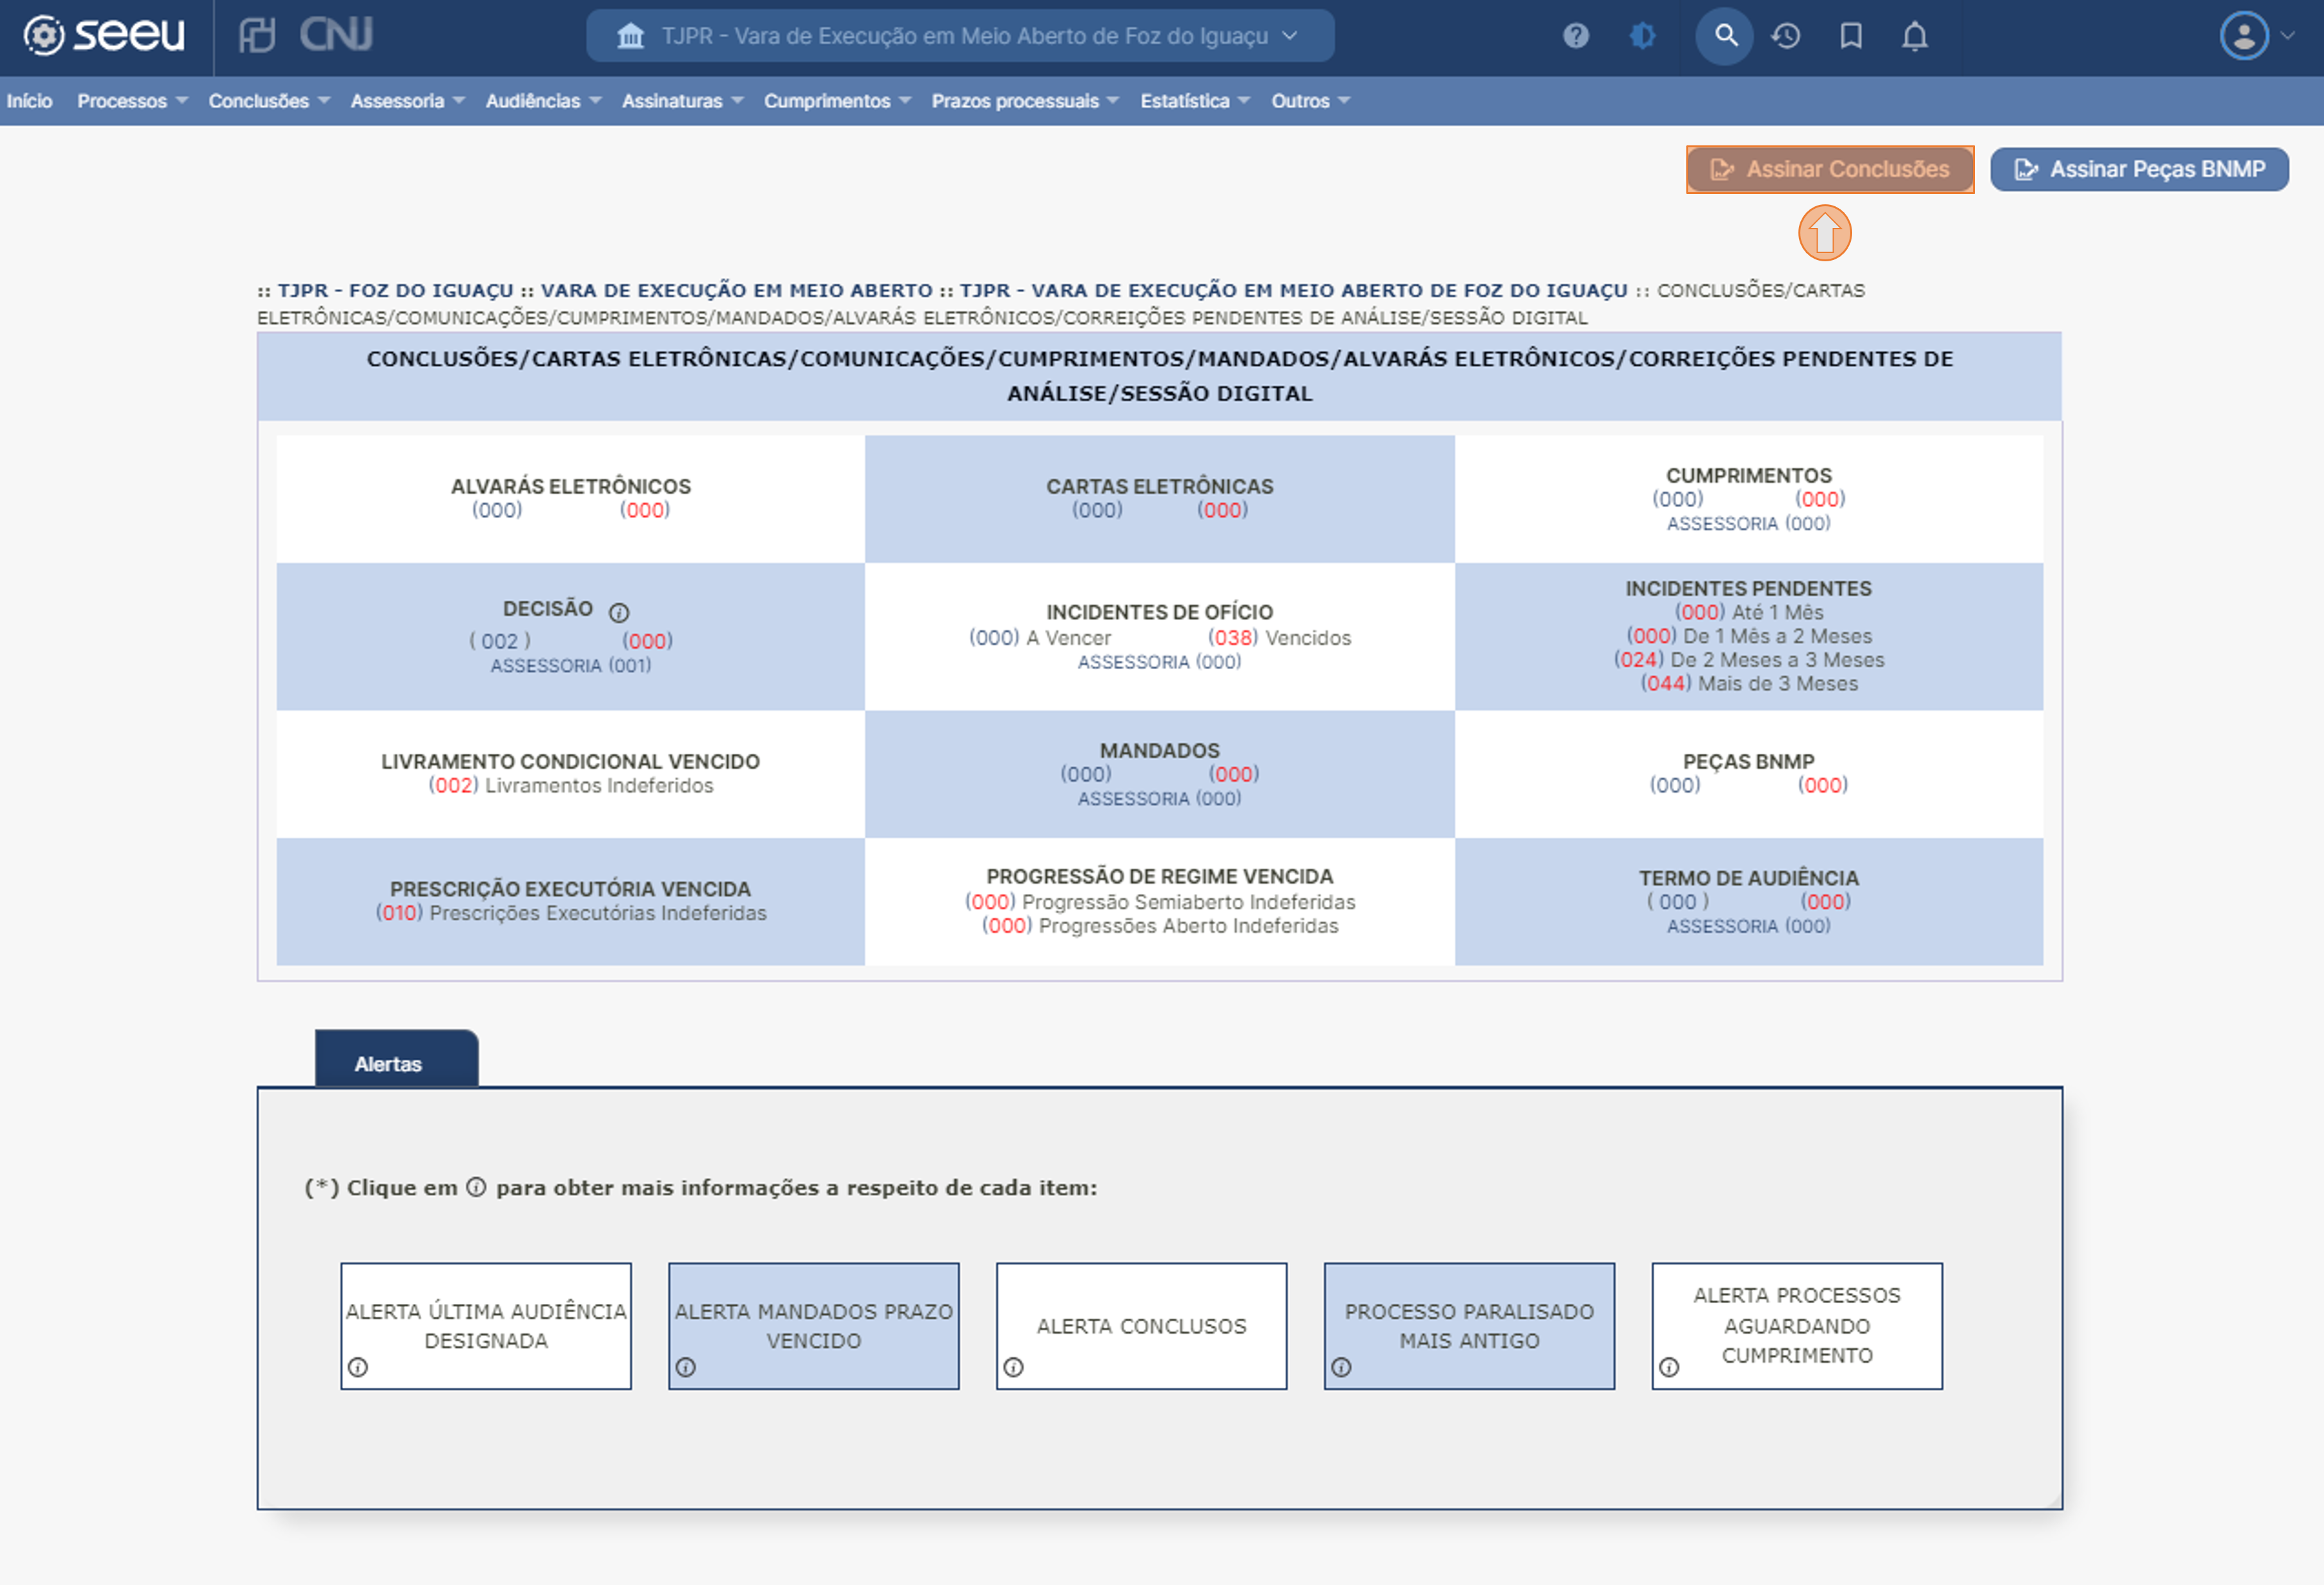Image resolution: width=2324 pixels, height=1585 pixels.
Task: Open the search magnifier icon
Action: point(1725,36)
